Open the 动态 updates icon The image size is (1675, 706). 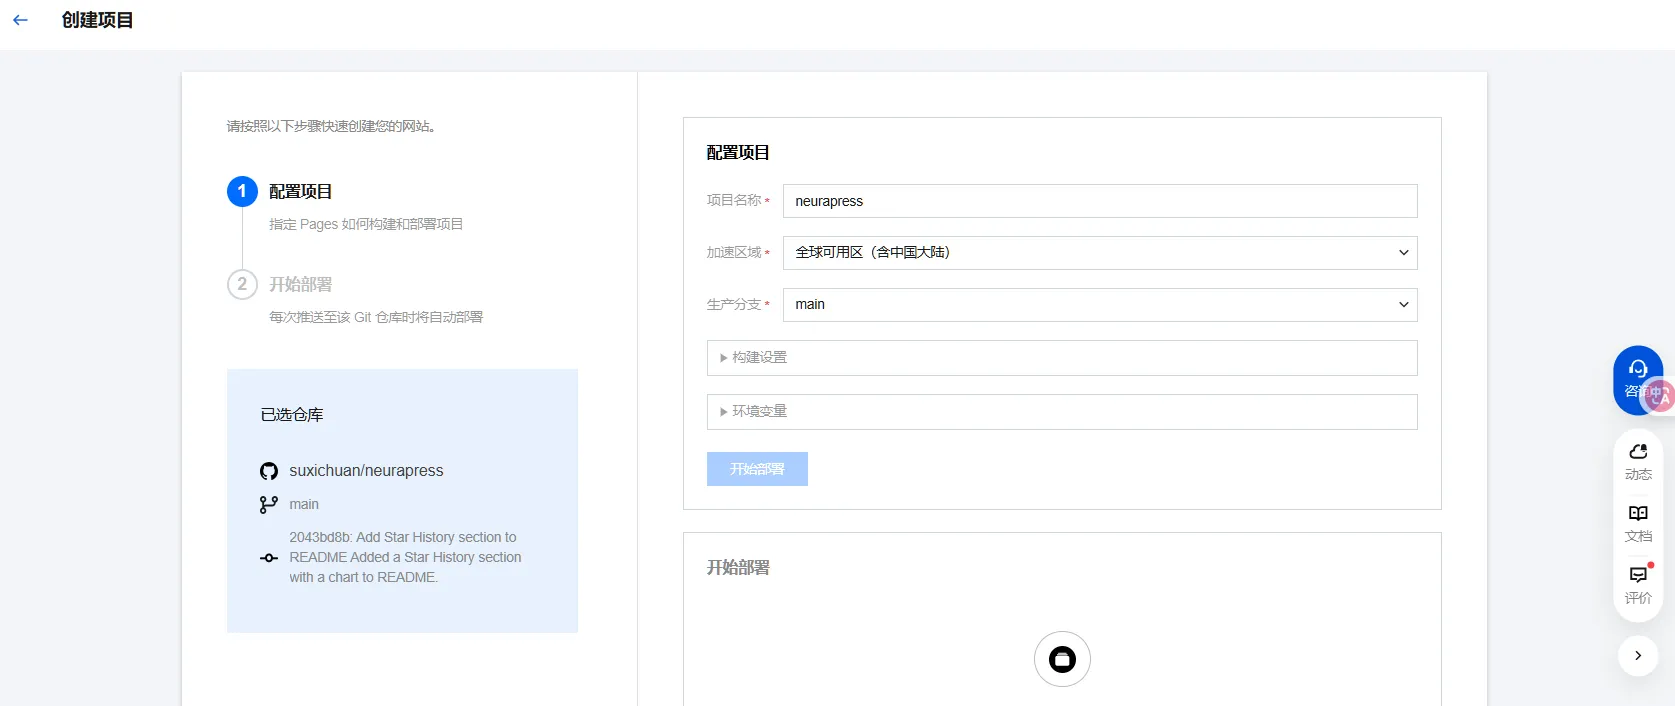pyautogui.click(x=1638, y=460)
